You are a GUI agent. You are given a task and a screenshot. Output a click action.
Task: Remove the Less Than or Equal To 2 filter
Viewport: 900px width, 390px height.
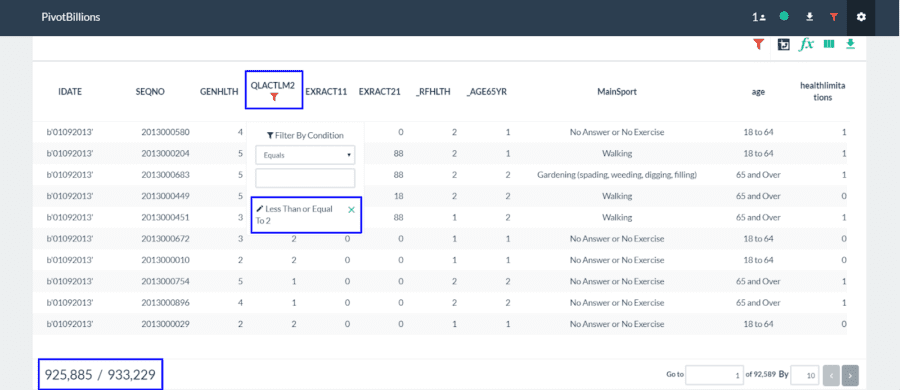[x=351, y=210]
